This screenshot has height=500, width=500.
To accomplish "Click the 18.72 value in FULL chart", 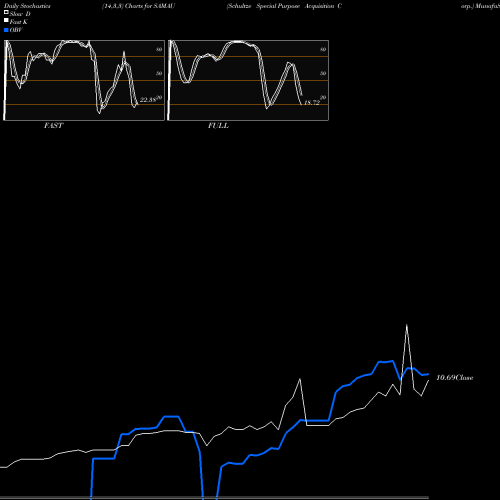I will click(312, 103).
